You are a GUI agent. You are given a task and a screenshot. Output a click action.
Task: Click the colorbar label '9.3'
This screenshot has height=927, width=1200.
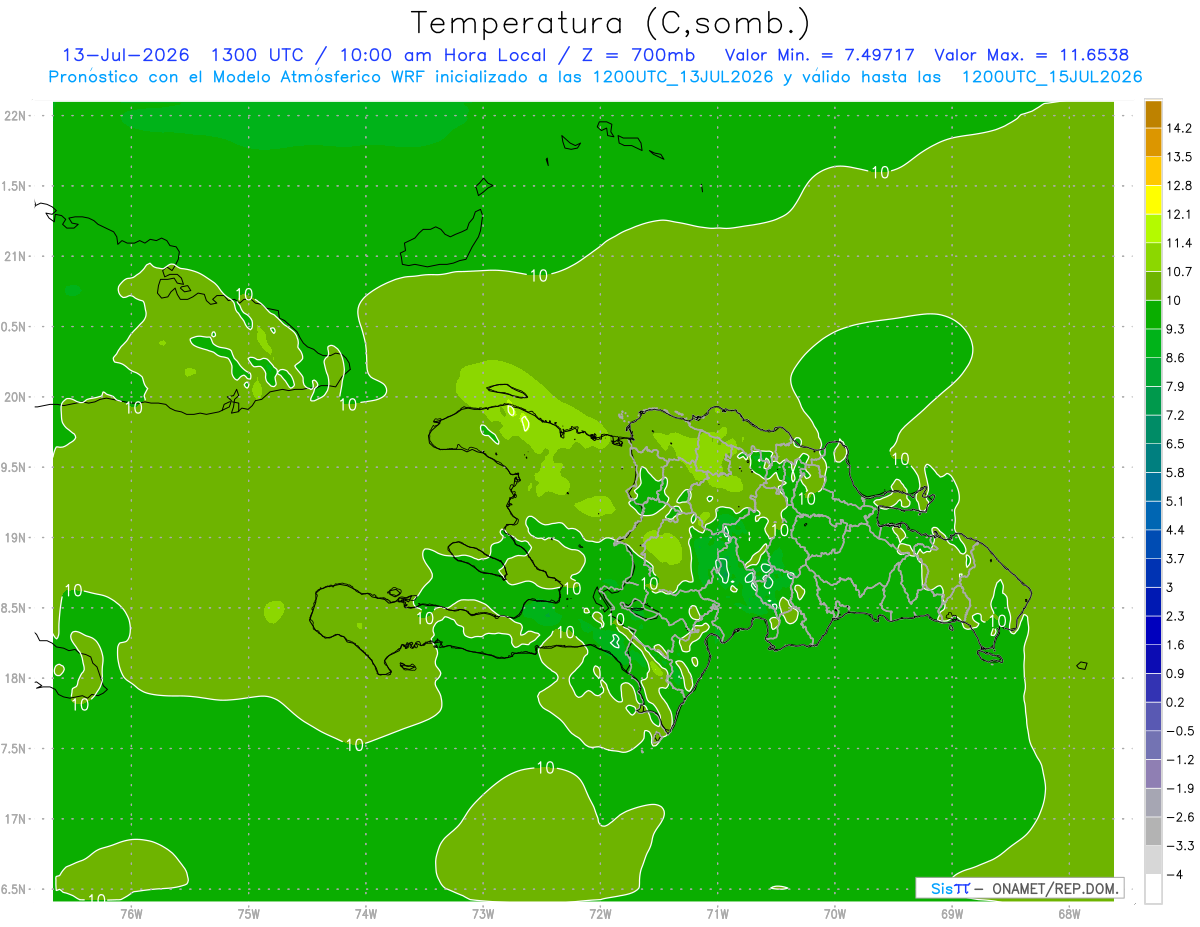1176,329
